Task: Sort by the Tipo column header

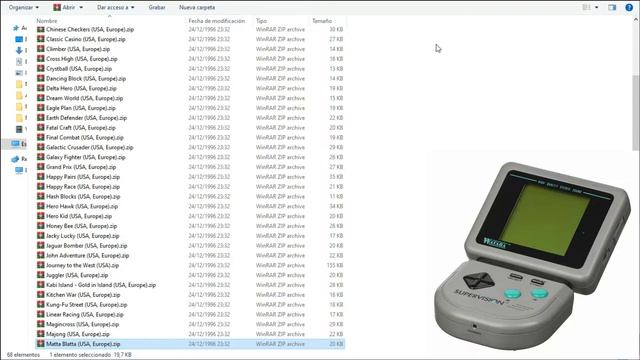Action: 261,21
